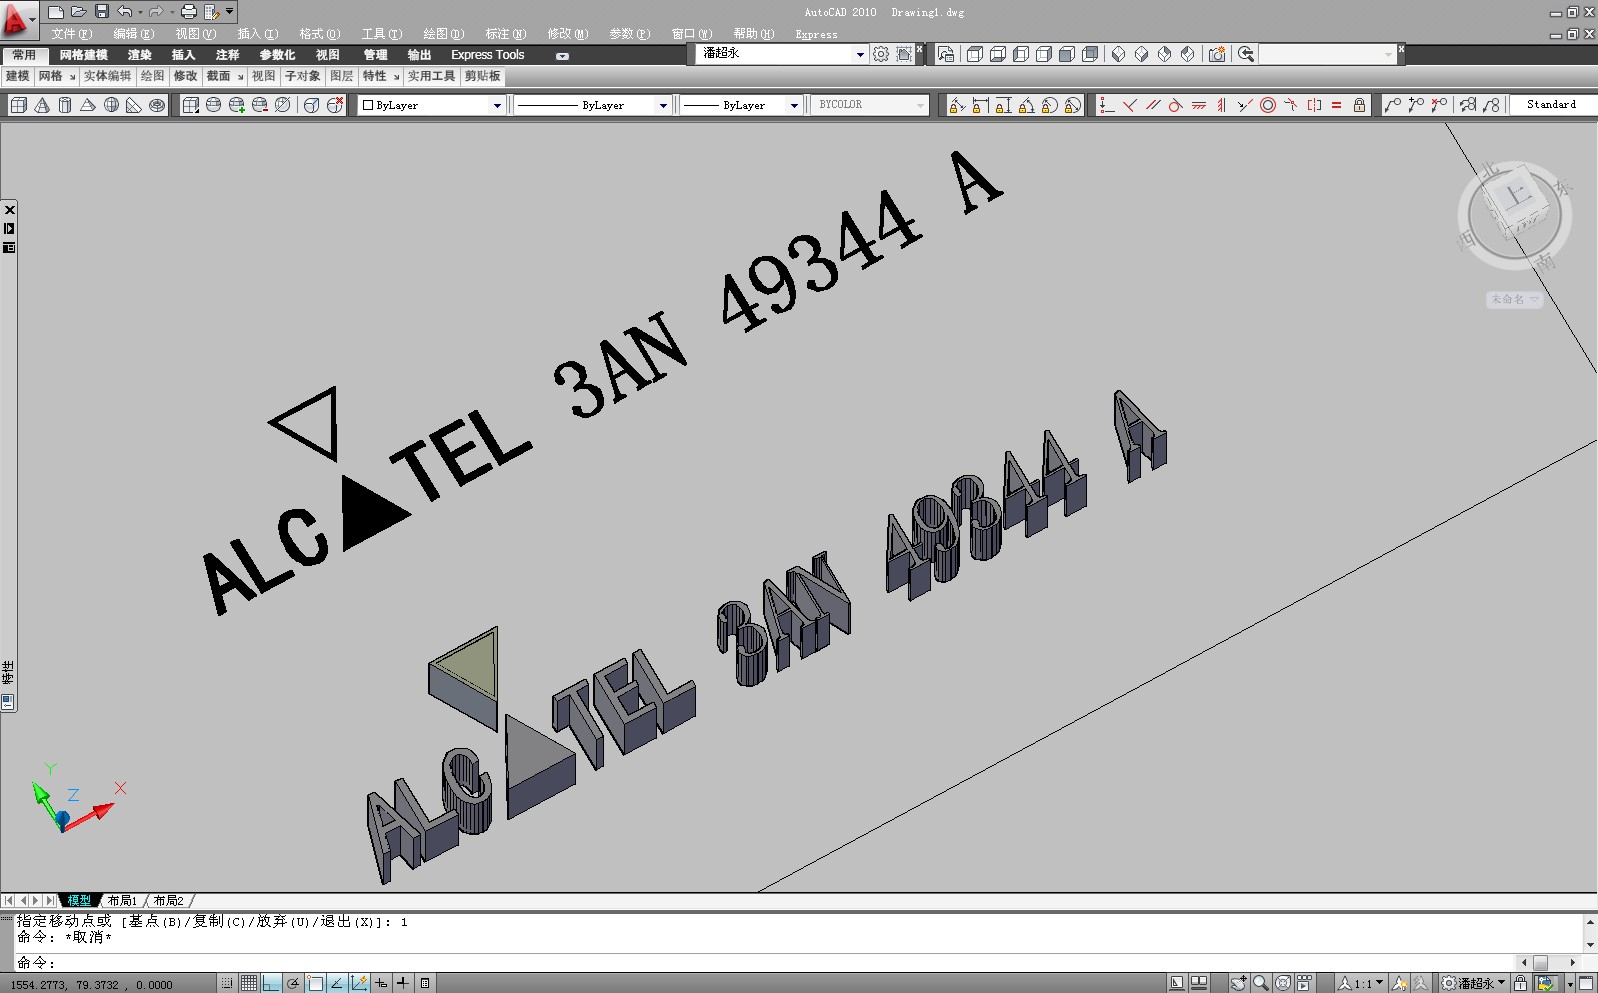Open the lineweight ByLayer dropdown
1598x993 pixels.
[x=741, y=105]
